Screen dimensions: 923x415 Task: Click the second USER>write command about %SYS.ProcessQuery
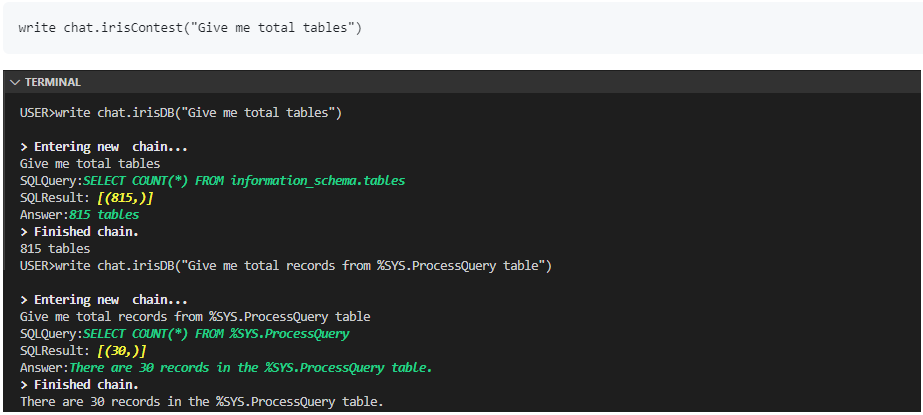tap(285, 266)
